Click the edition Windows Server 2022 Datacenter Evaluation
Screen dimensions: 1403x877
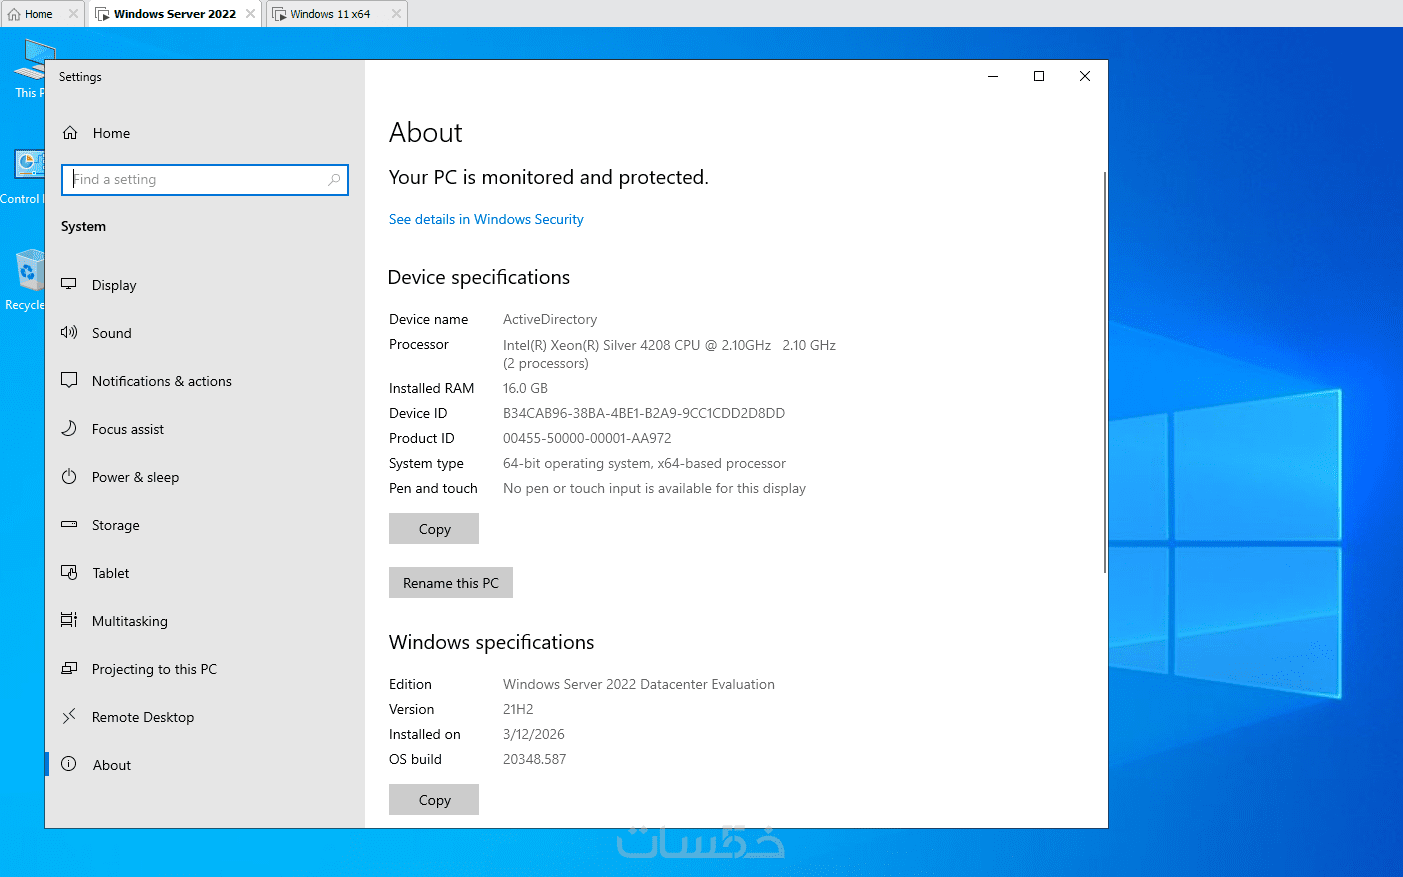(639, 684)
